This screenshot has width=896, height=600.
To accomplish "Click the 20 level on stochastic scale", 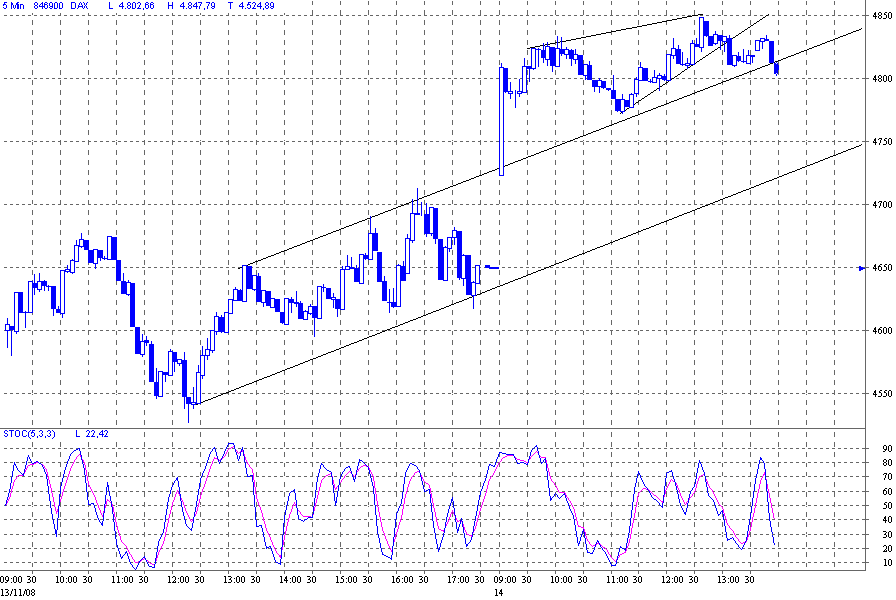I will pyautogui.click(x=887, y=549).
